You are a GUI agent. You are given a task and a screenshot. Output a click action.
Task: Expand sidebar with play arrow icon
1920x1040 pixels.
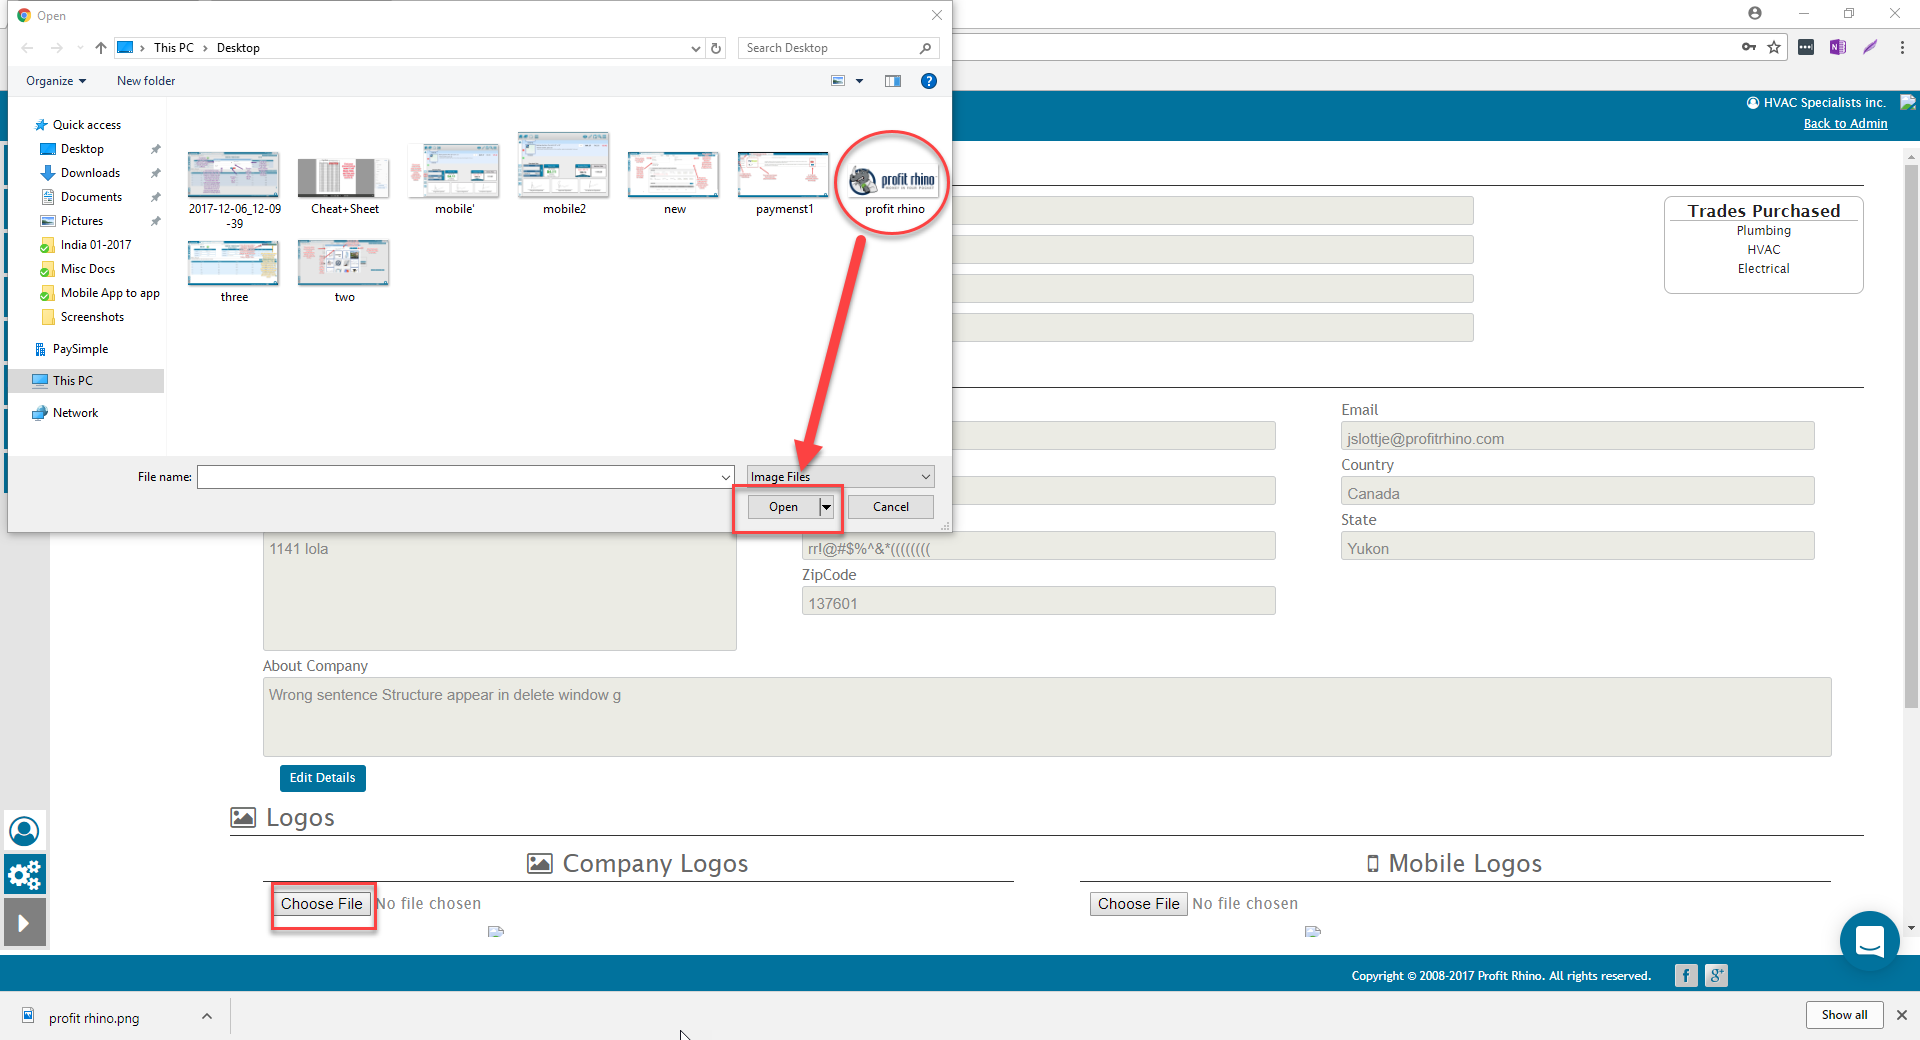pyautogui.click(x=25, y=923)
